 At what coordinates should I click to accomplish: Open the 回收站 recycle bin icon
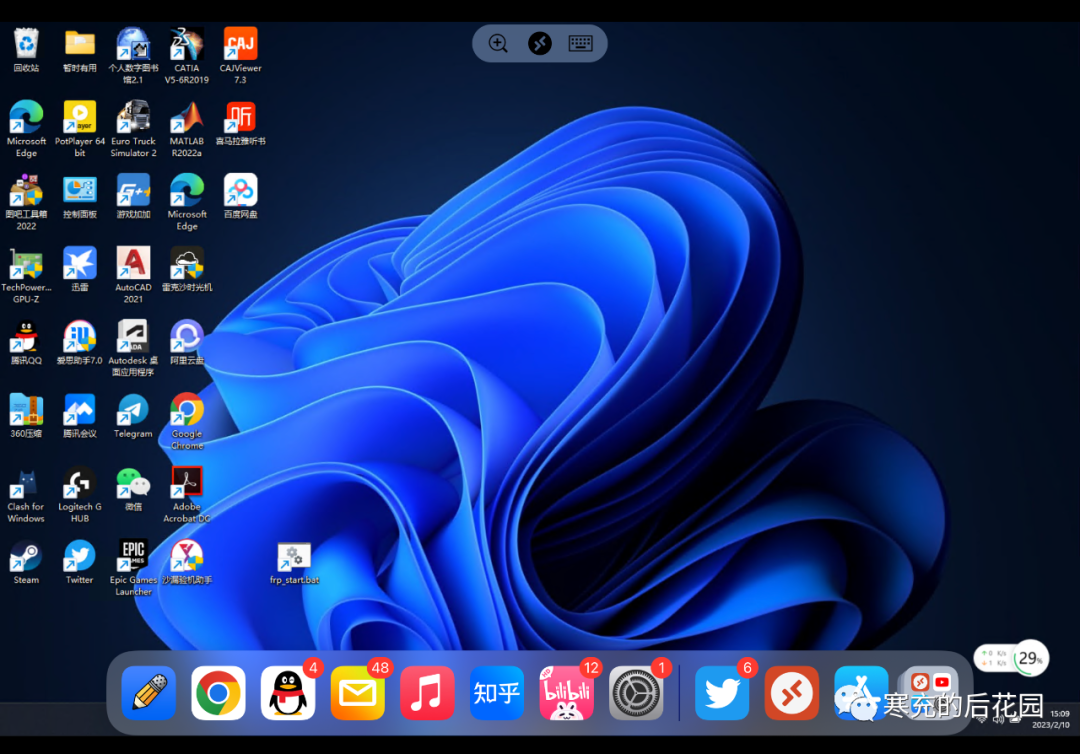coord(26,50)
